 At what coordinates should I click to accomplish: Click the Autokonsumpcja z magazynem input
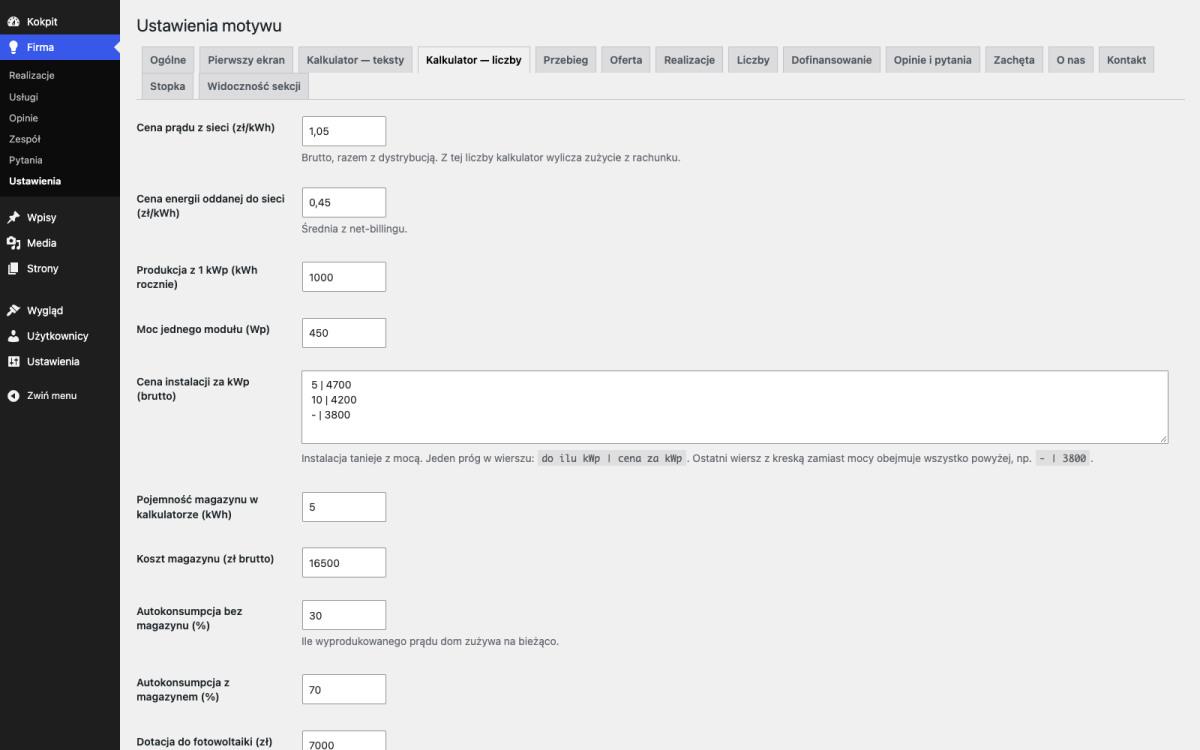344,689
